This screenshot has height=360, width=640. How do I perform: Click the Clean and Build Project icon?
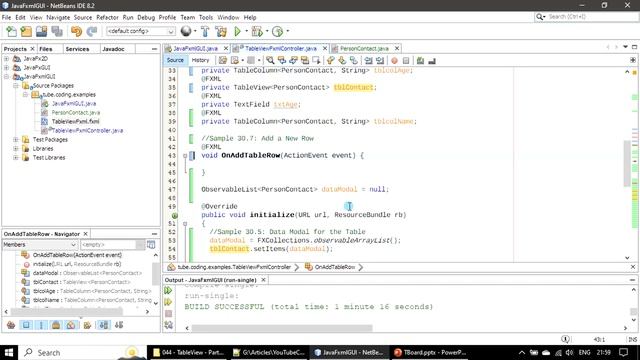click(x=221, y=31)
